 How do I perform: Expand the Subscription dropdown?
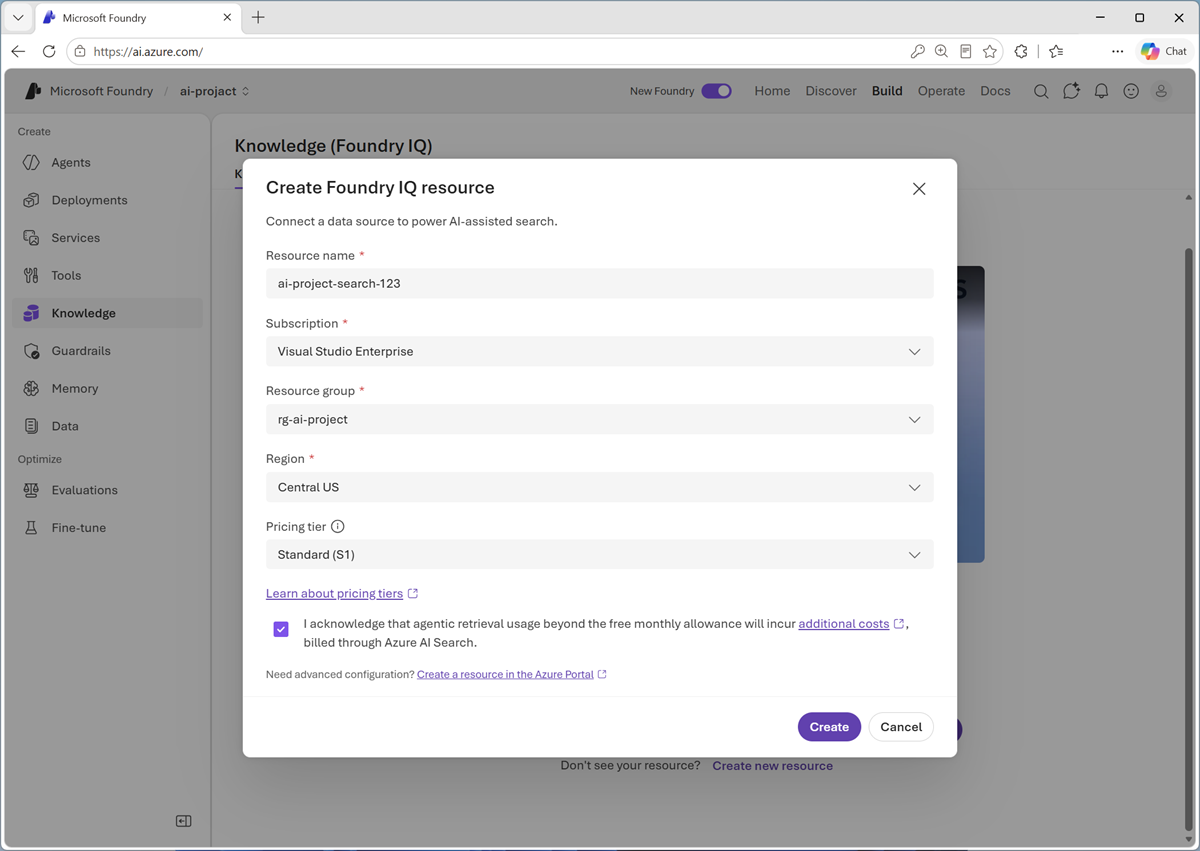(x=600, y=351)
